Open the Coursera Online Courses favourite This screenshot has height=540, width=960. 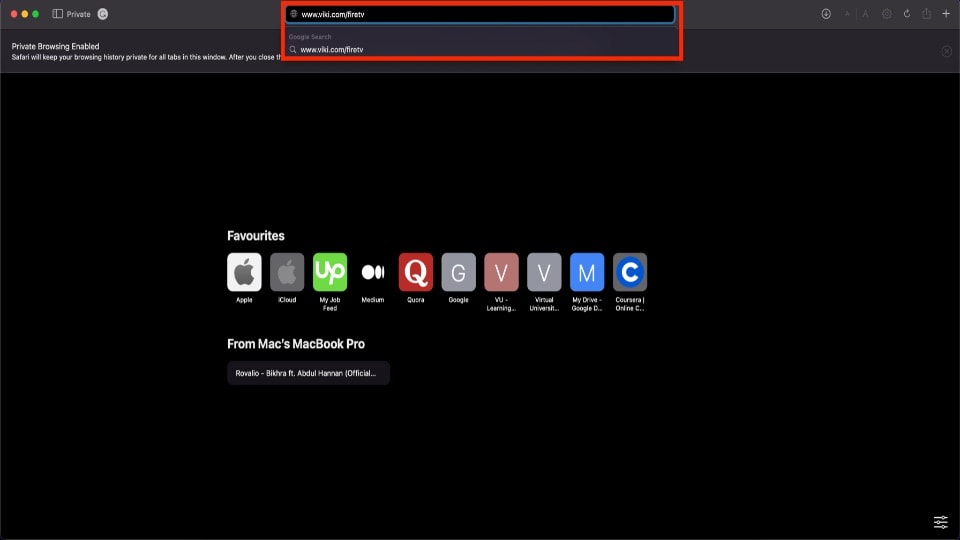pos(630,272)
